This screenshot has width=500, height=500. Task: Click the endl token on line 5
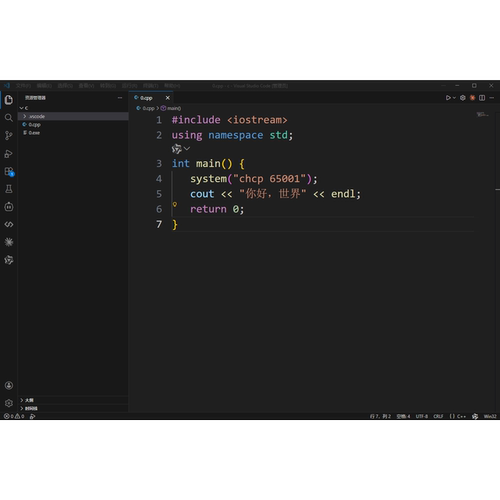343,194
